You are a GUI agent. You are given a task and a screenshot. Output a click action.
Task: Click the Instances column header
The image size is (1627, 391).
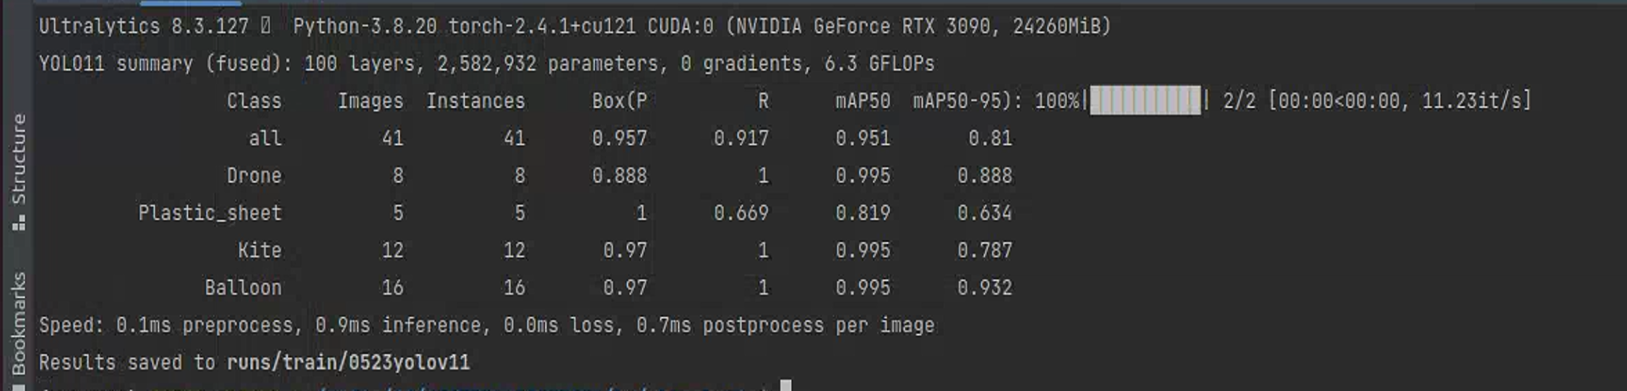tap(476, 101)
